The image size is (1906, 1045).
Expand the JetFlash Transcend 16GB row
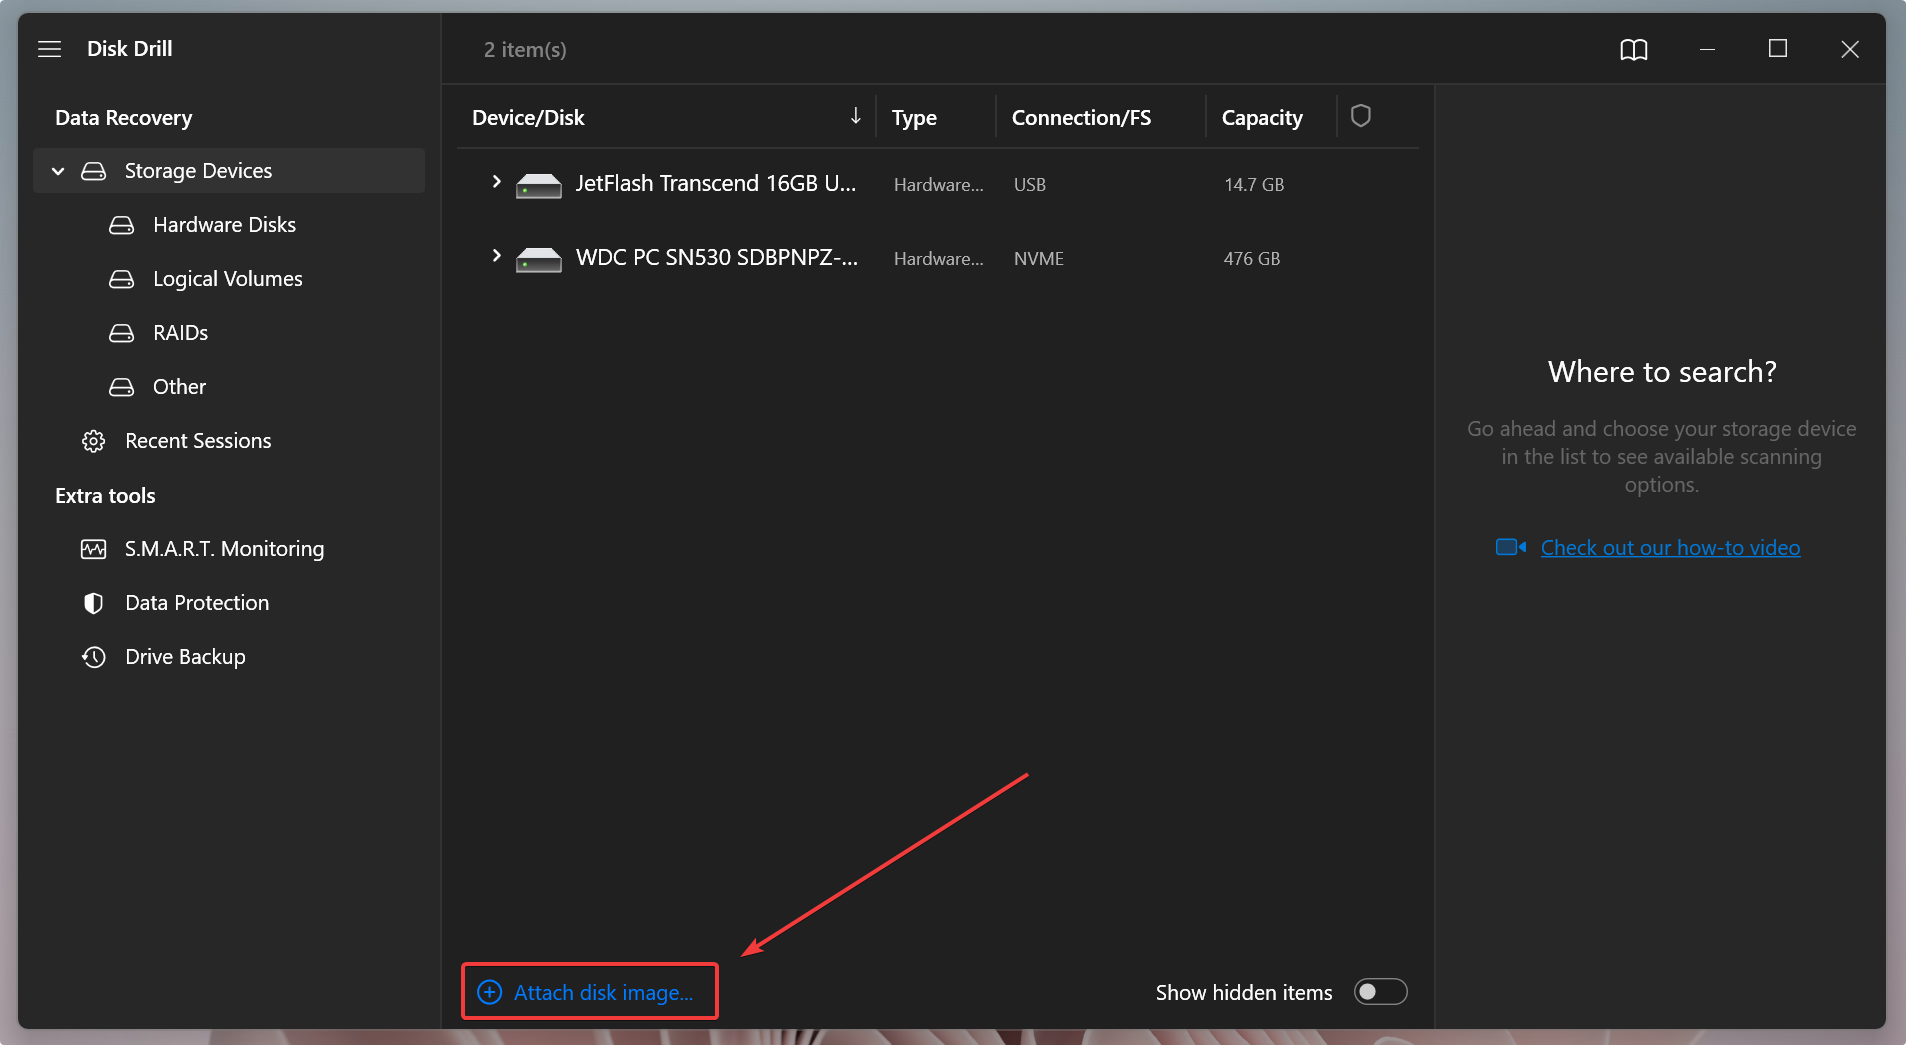(x=496, y=182)
